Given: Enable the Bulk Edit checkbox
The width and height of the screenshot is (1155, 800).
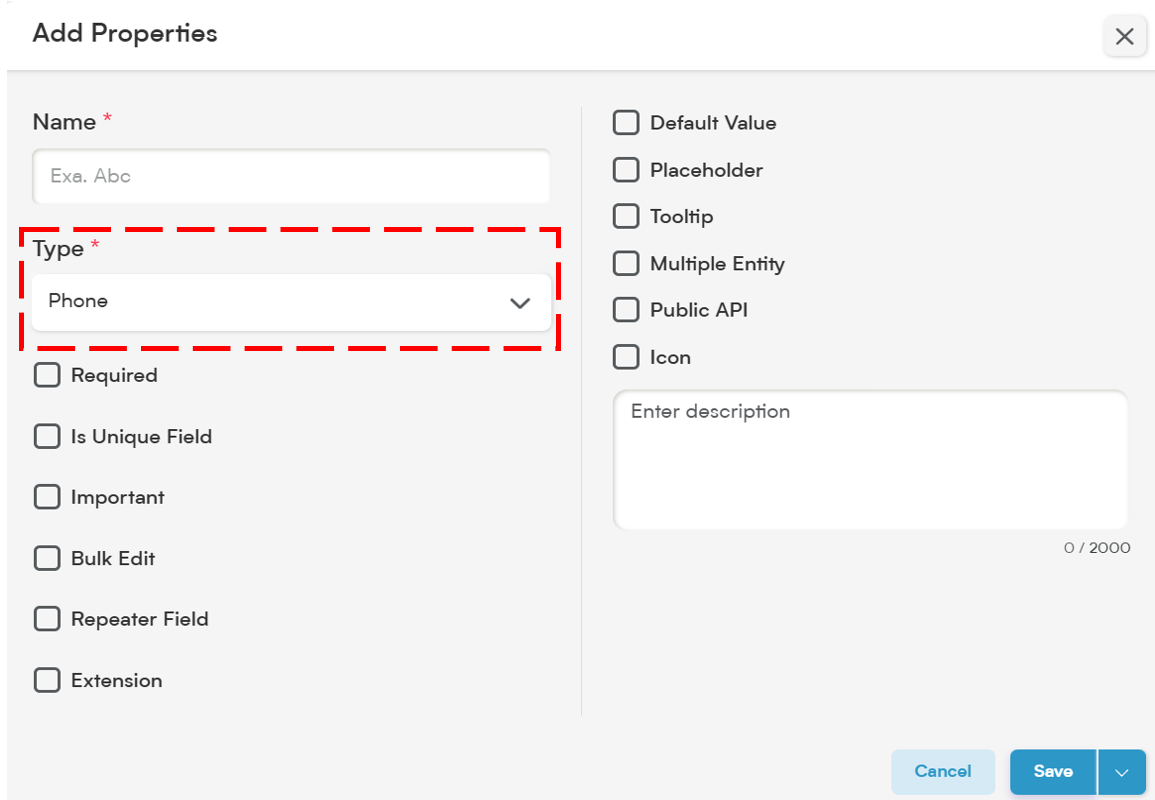Looking at the screenshot, I should [x=47, y=558].
